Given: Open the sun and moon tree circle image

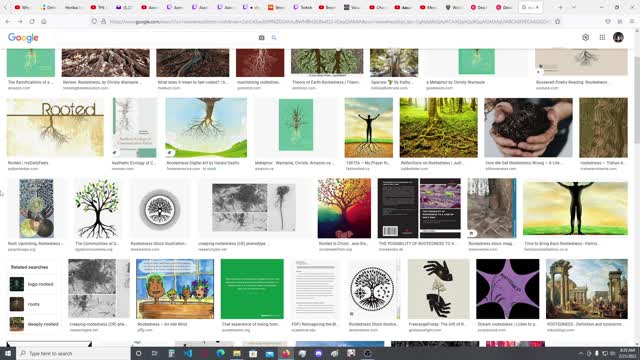Looking at the screenshot, I should 372,289.
